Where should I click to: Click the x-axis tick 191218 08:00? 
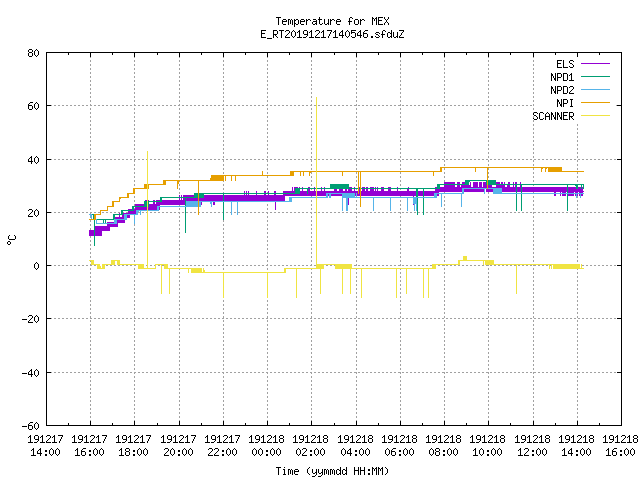443,446
